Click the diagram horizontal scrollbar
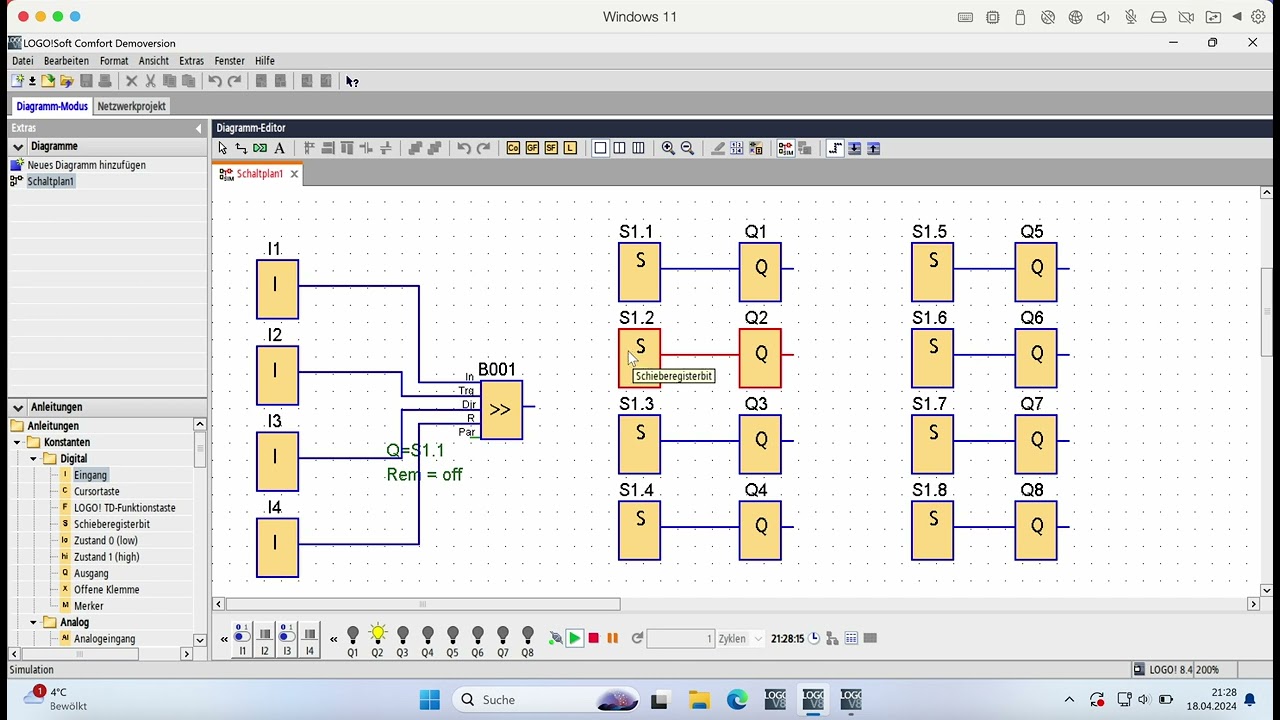 pos(422,604)
